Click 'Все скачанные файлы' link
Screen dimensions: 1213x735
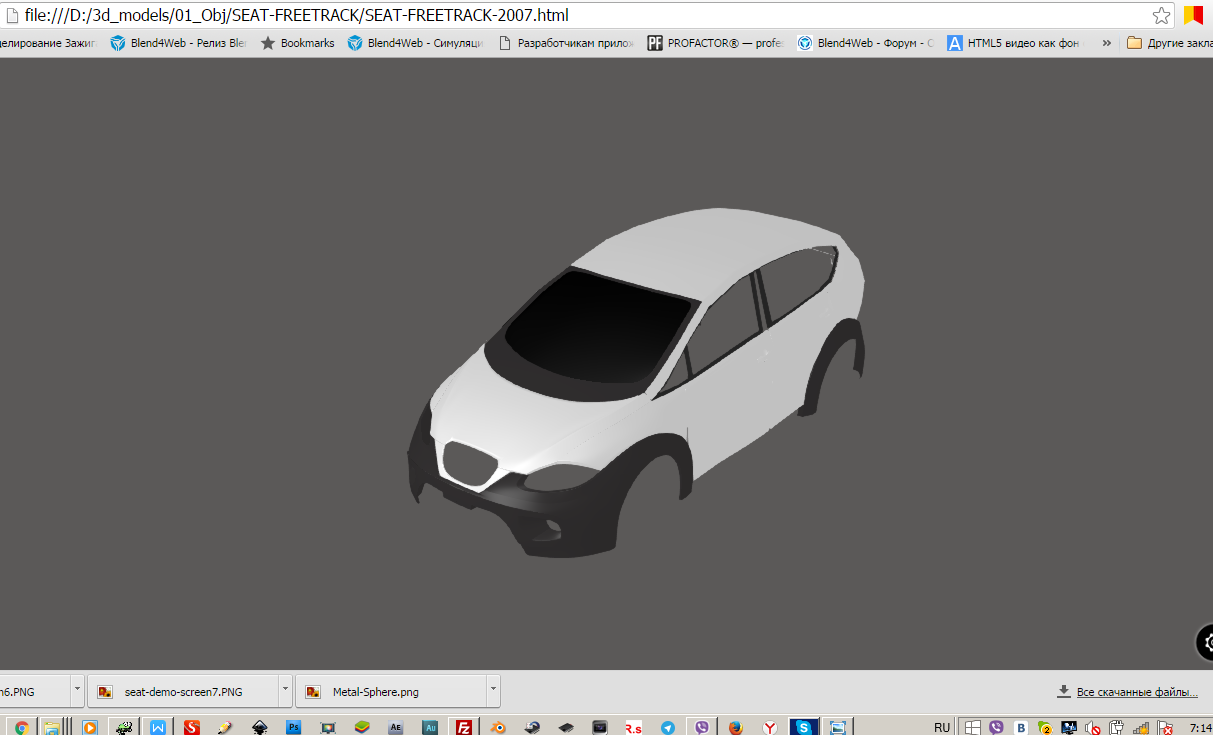click(1136, 692)
